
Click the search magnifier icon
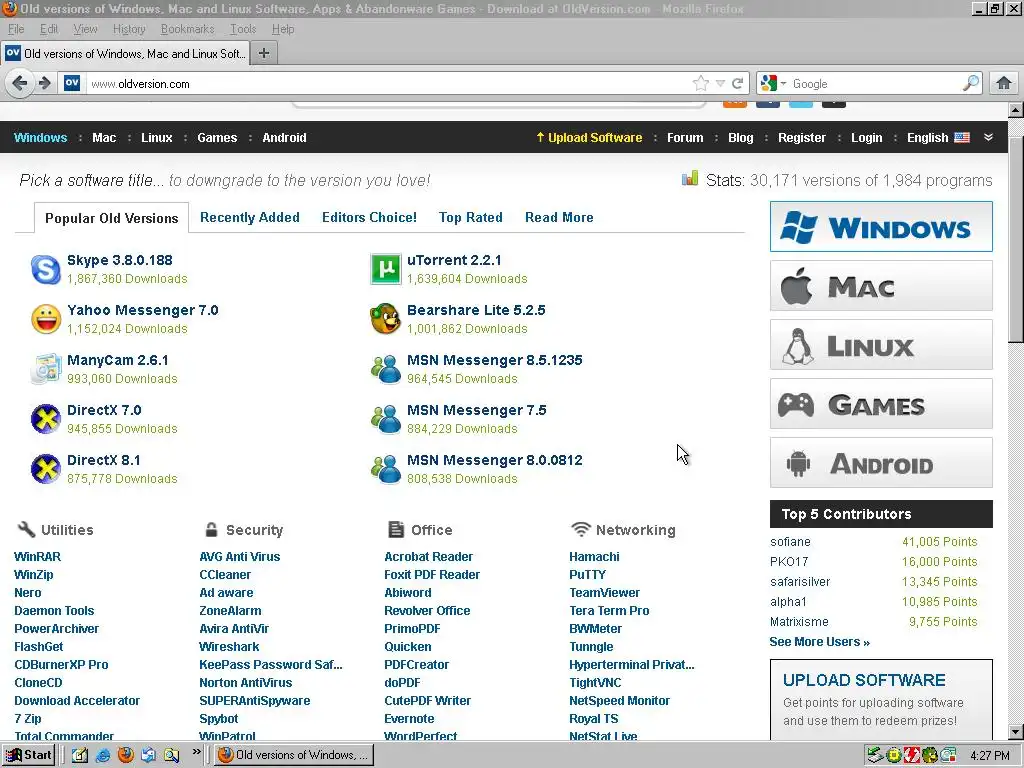(971, 84)
